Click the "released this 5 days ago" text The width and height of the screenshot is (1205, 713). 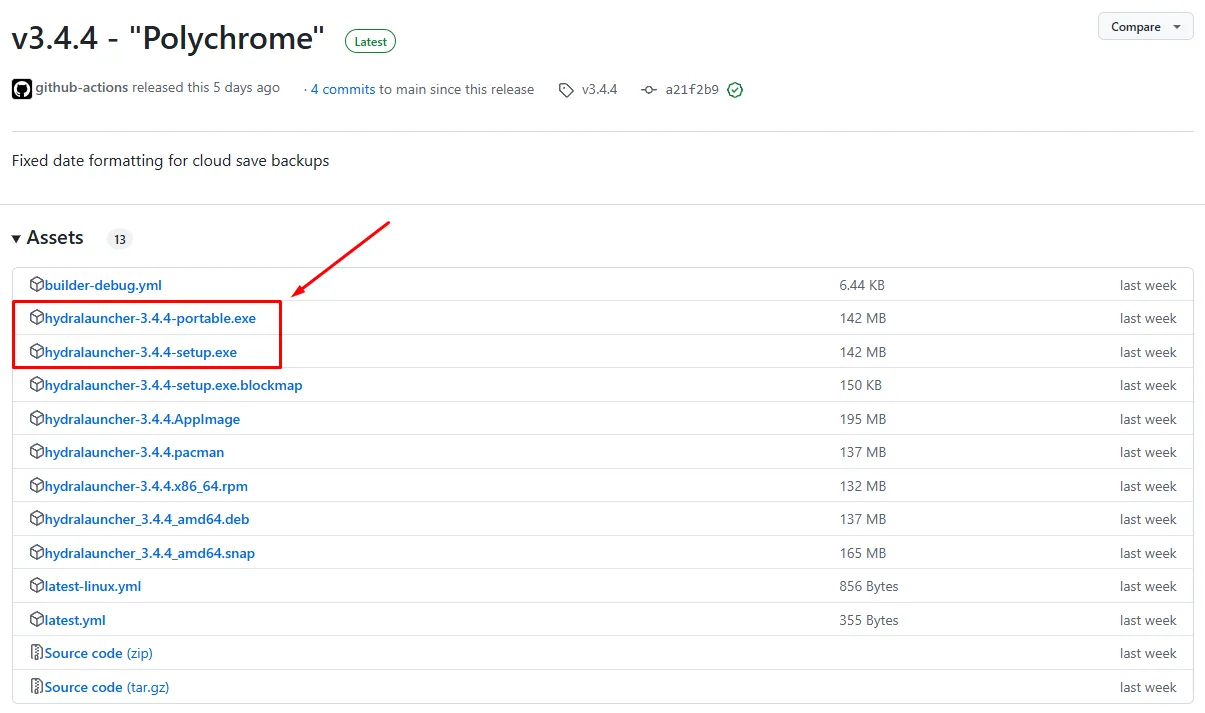(206, 88)
